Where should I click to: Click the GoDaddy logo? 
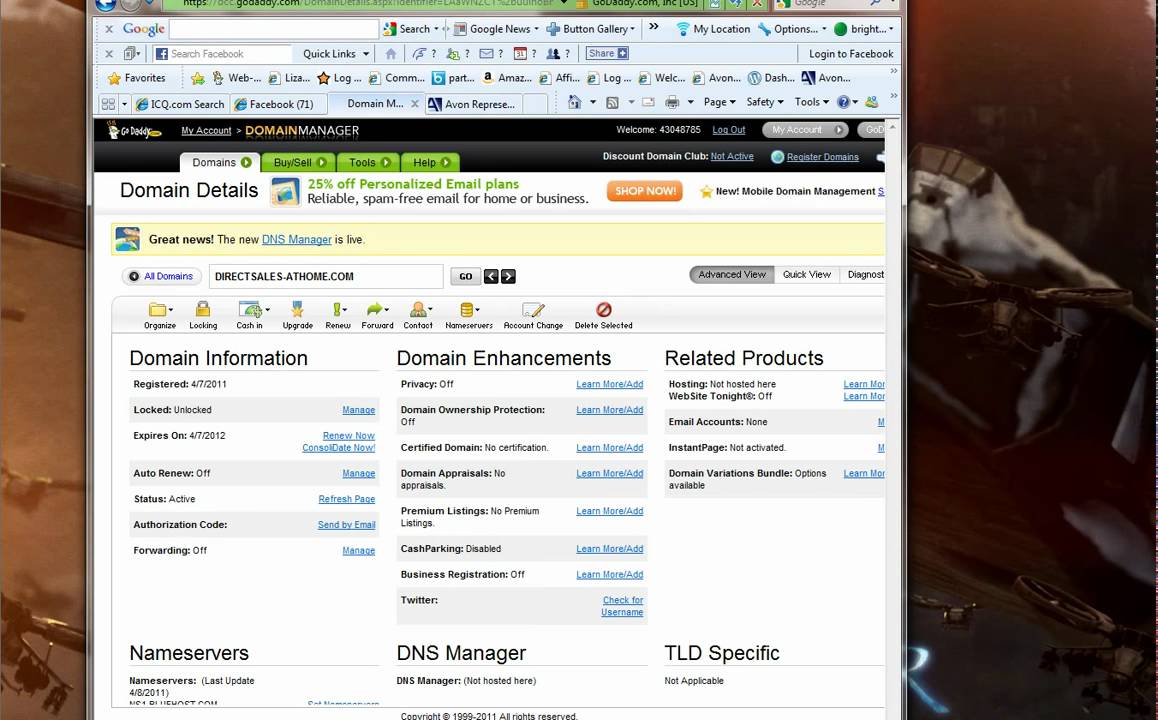133,131
